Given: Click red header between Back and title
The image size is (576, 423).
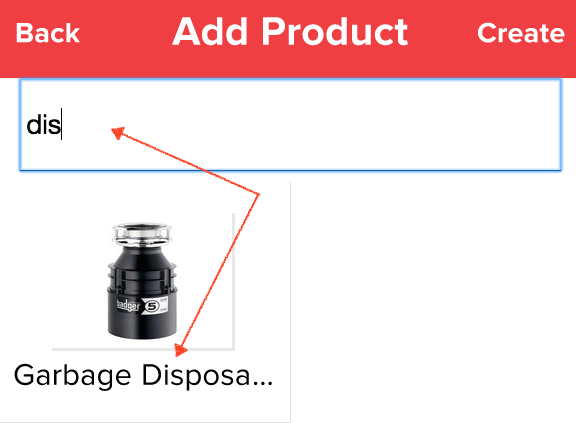Looking at the screenshot, I should coord(126,33).
